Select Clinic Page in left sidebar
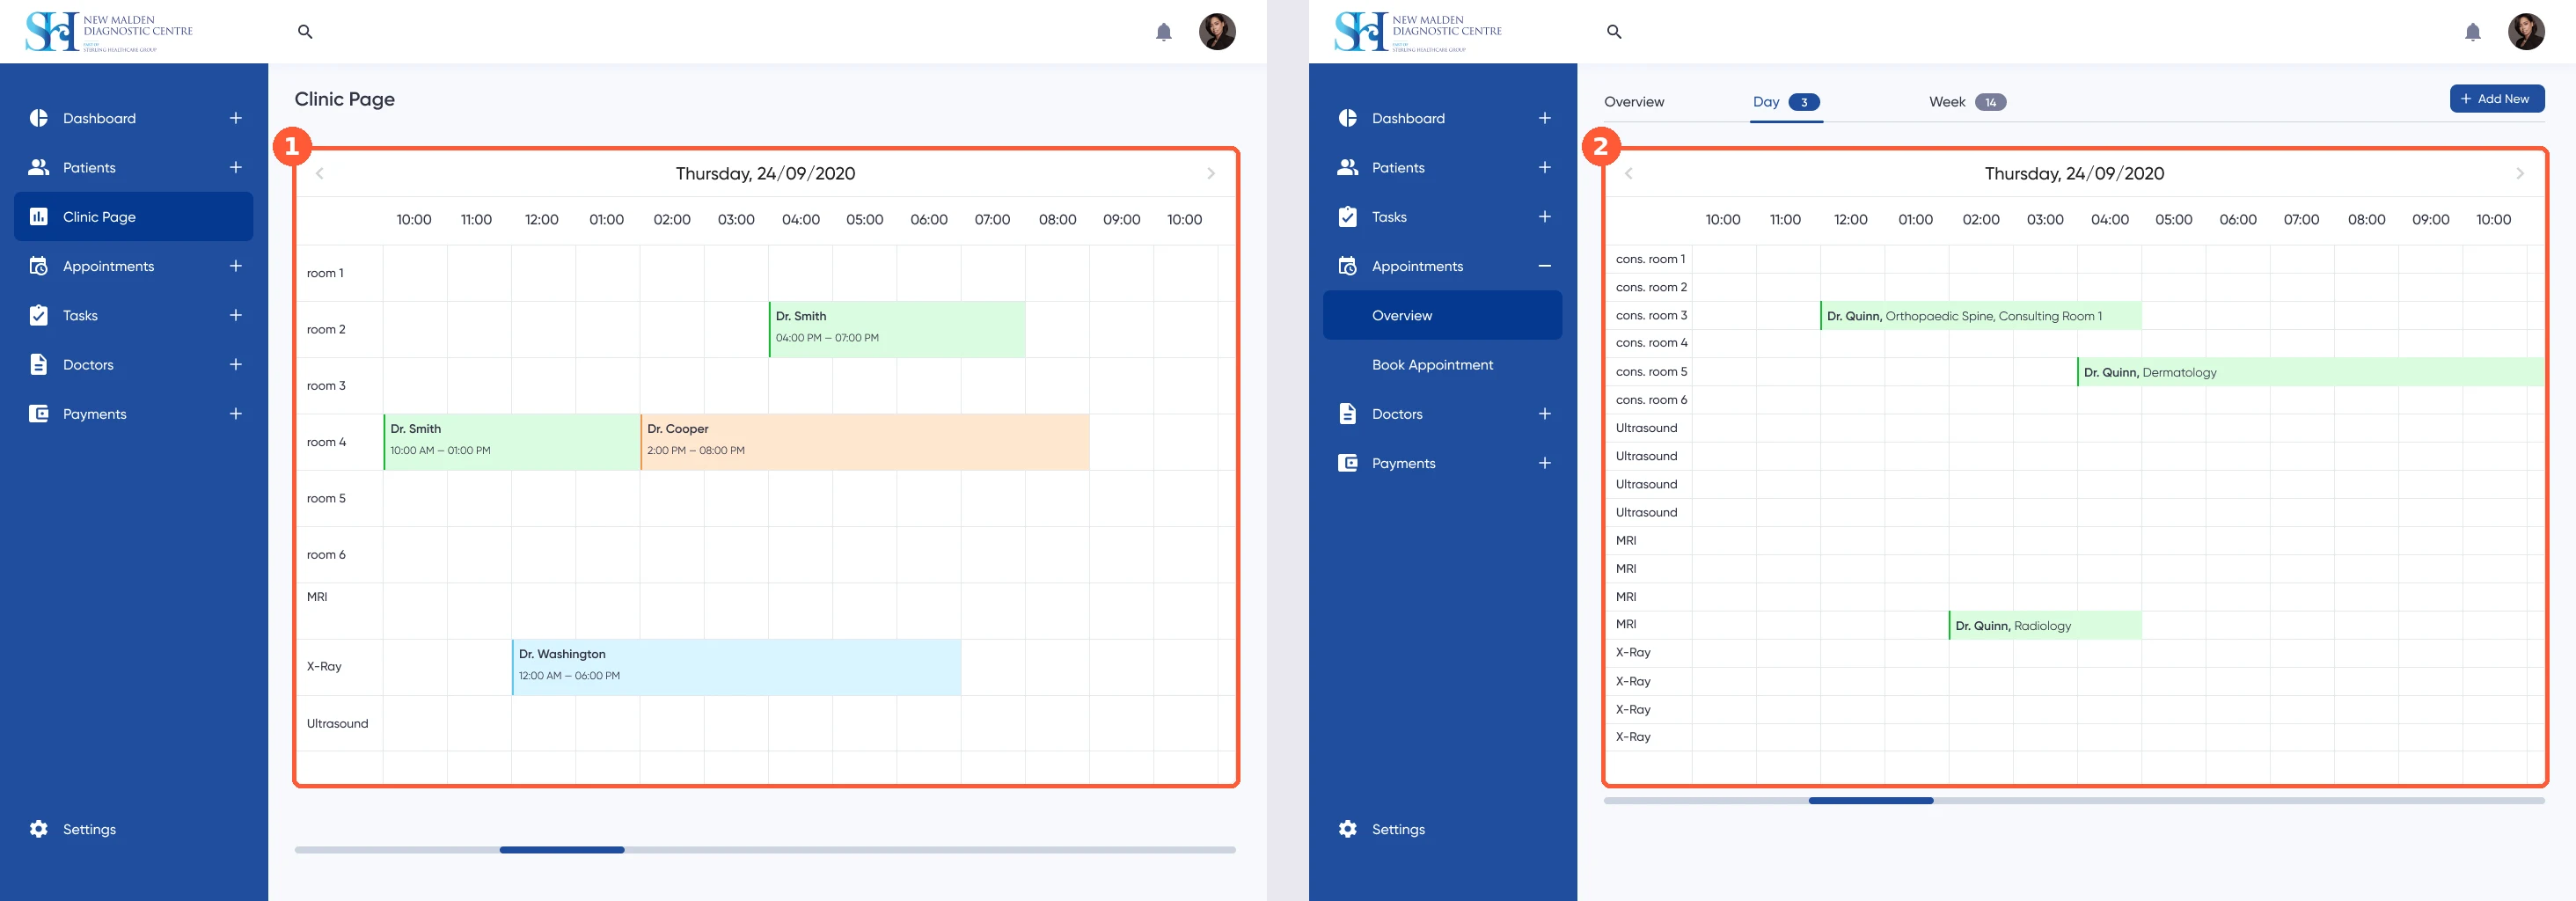 point(133,216)
